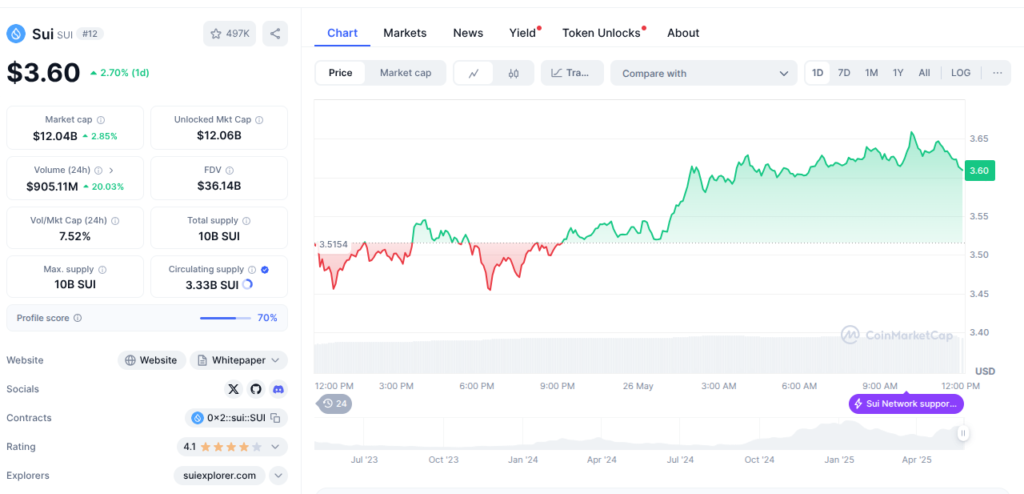Switch to the About tab

683,33
